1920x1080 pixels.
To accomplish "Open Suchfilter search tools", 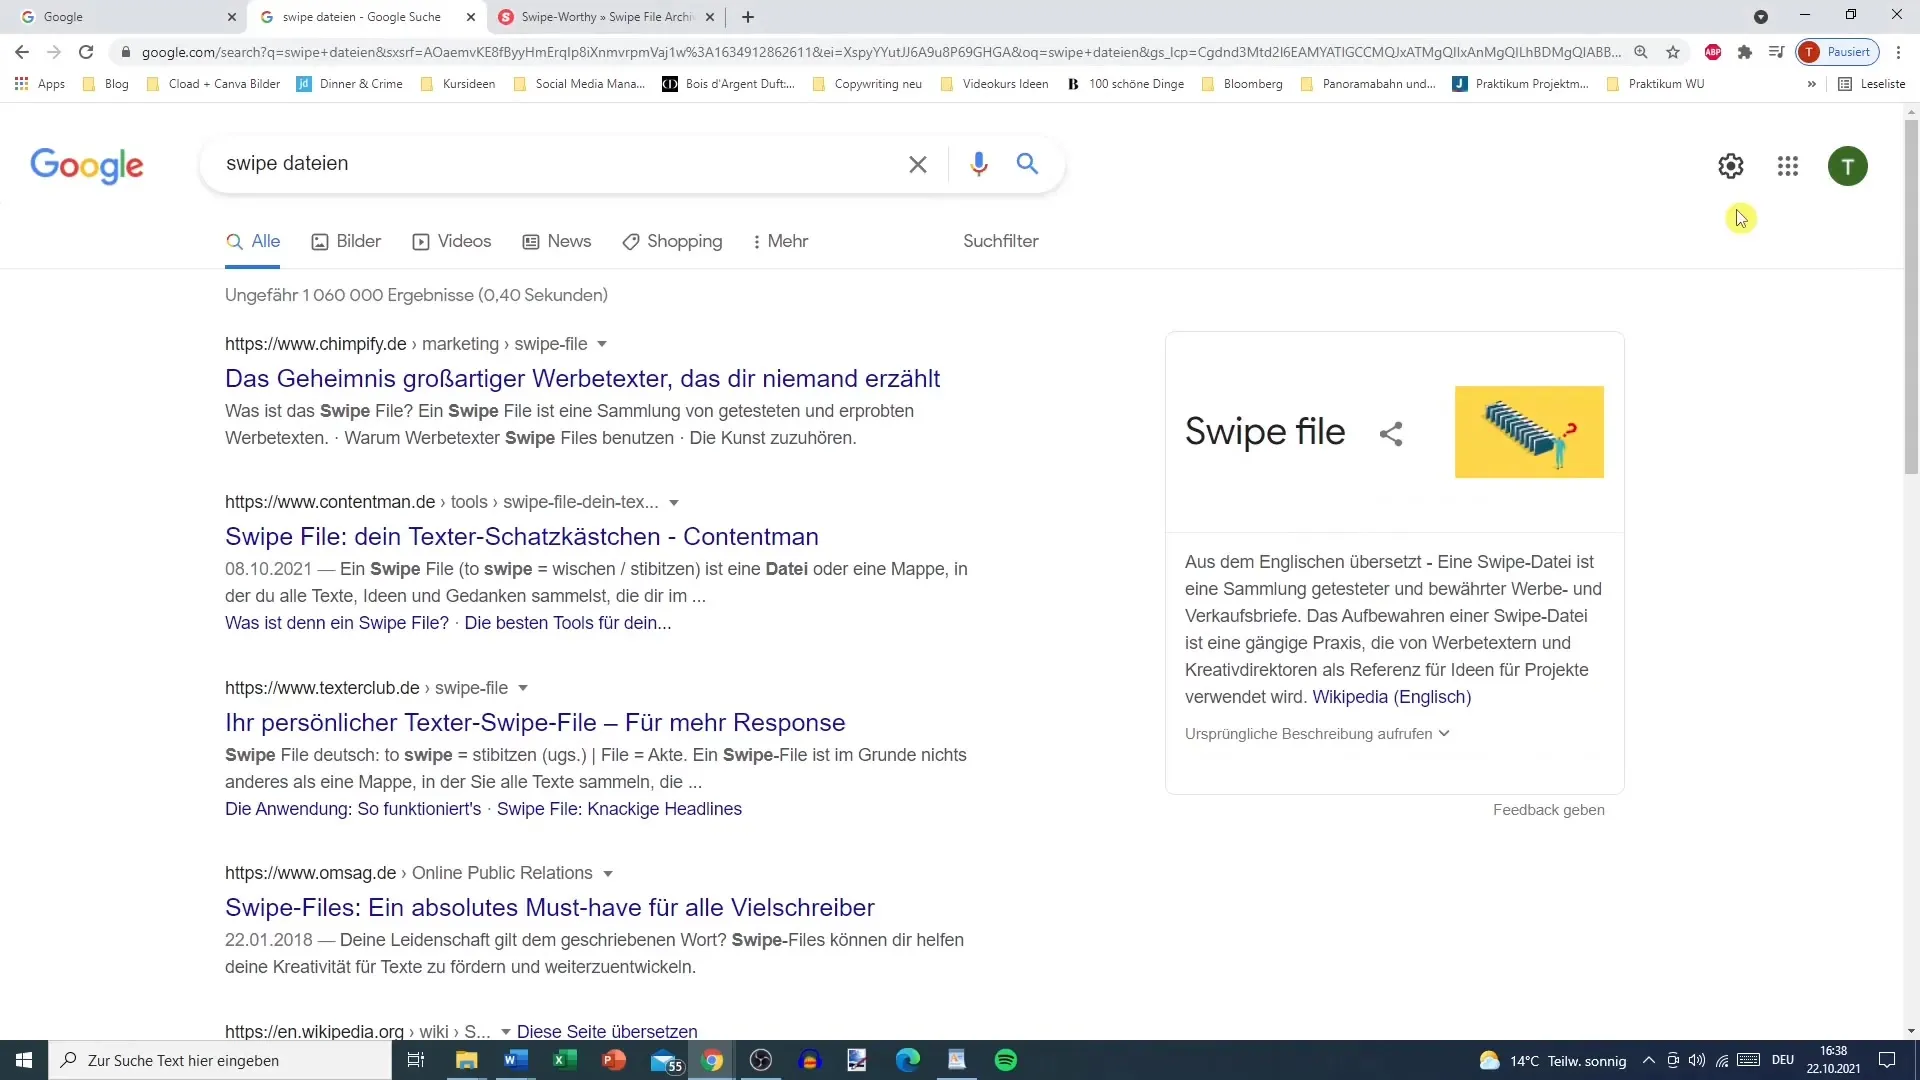I will [x=1000, y=241].
